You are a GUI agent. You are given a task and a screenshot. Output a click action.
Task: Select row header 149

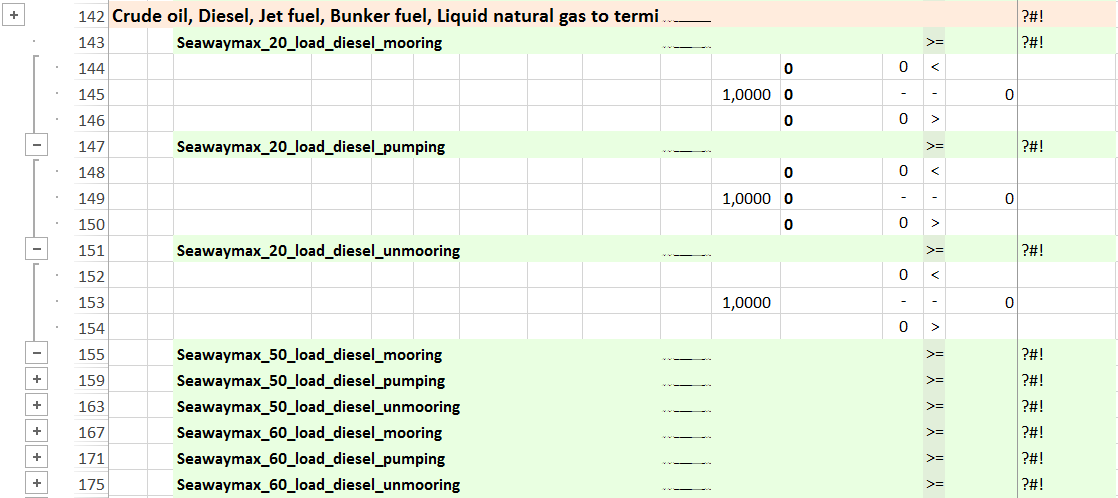pos(90,199)
